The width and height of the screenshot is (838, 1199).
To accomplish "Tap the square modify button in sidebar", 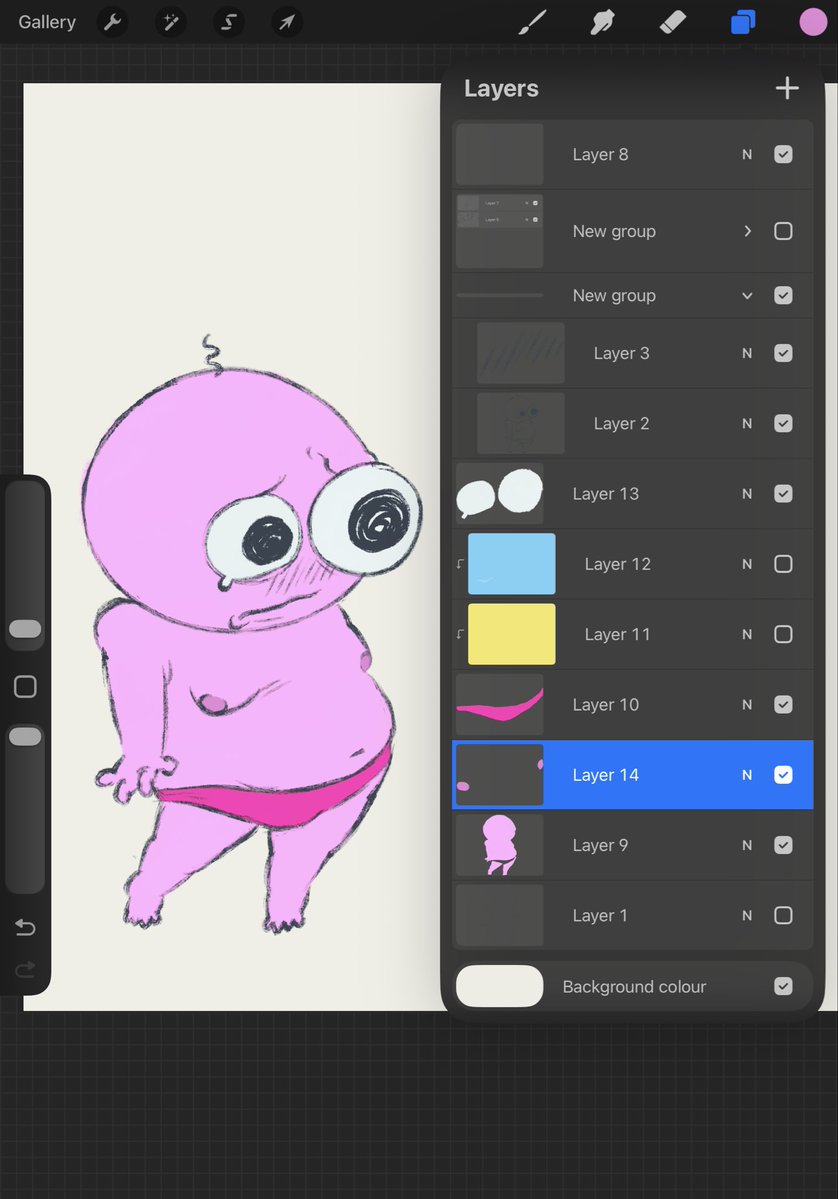I will [x=25, y=687].
